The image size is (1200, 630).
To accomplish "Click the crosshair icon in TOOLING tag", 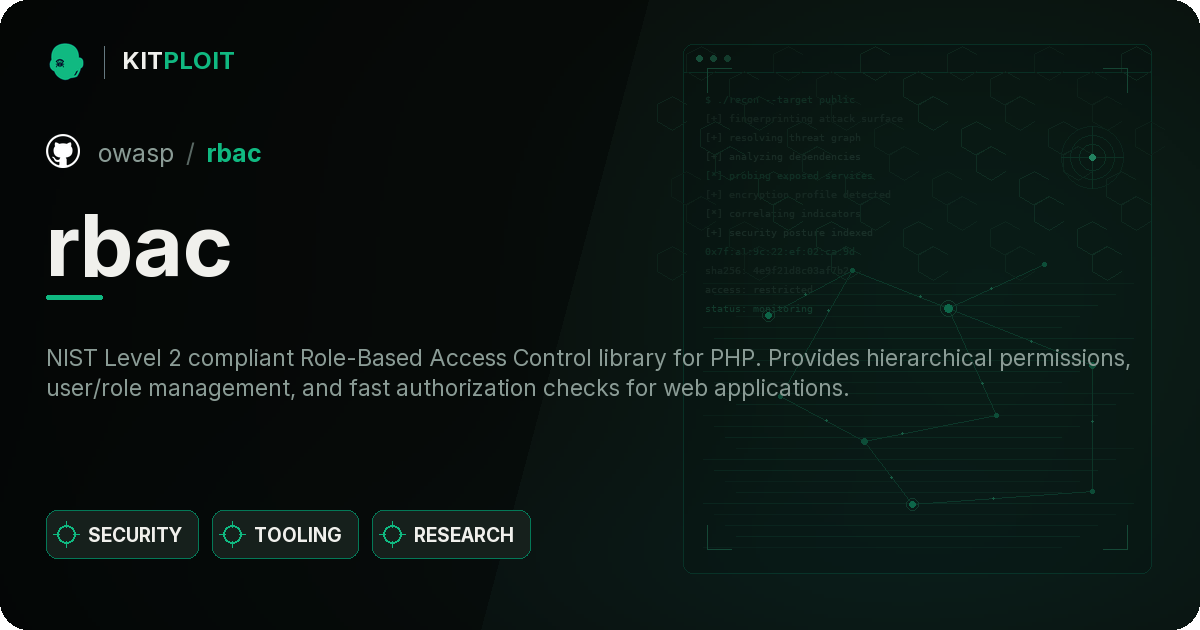I will tap(233, 535).
